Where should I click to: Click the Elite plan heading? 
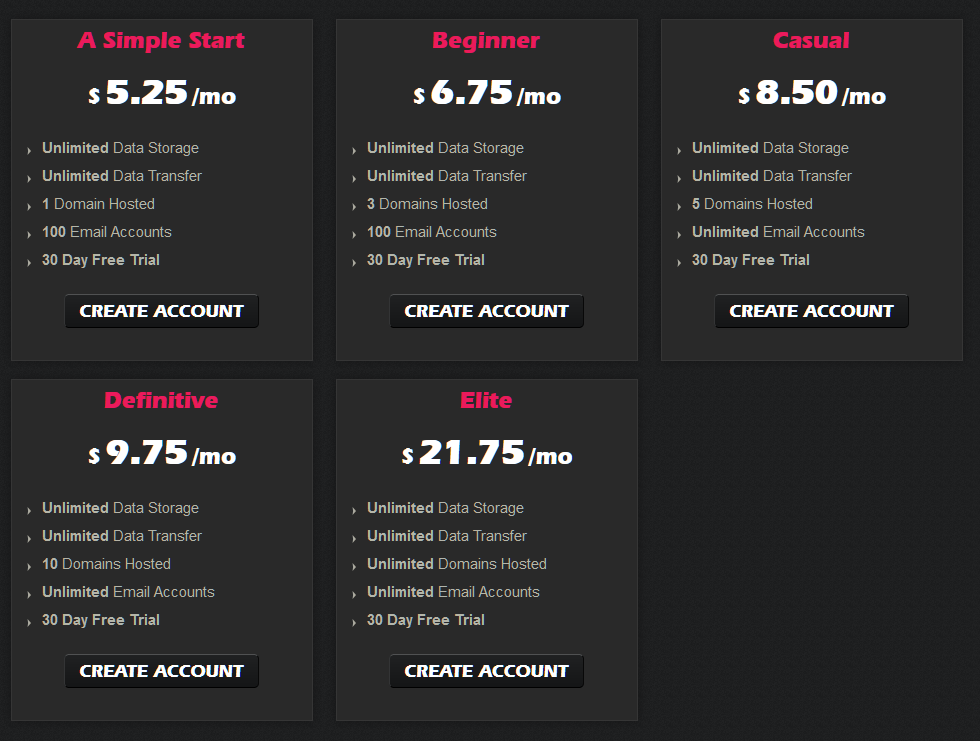click(x=486, y=401)
